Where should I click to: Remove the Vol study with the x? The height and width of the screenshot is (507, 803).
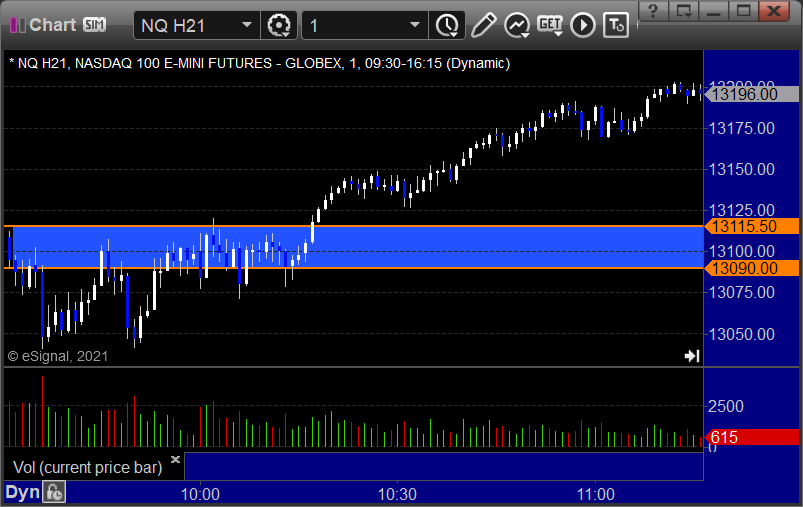pyautogui.click(x=175, y=459)
